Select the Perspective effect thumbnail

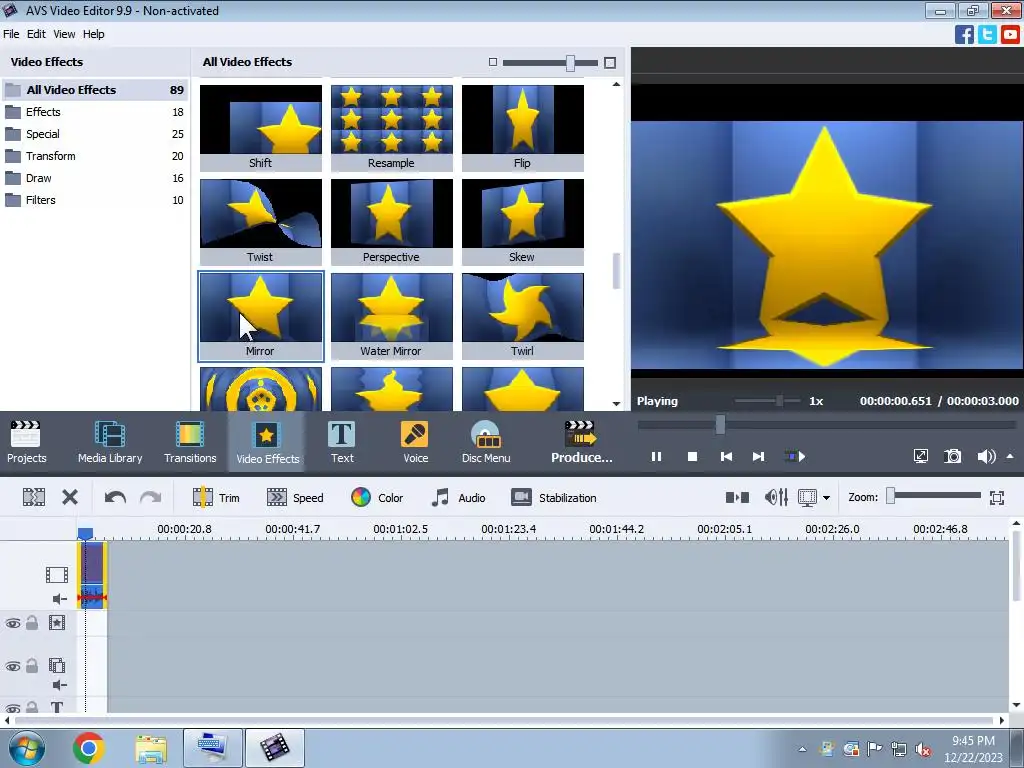(x=392, y=222)
